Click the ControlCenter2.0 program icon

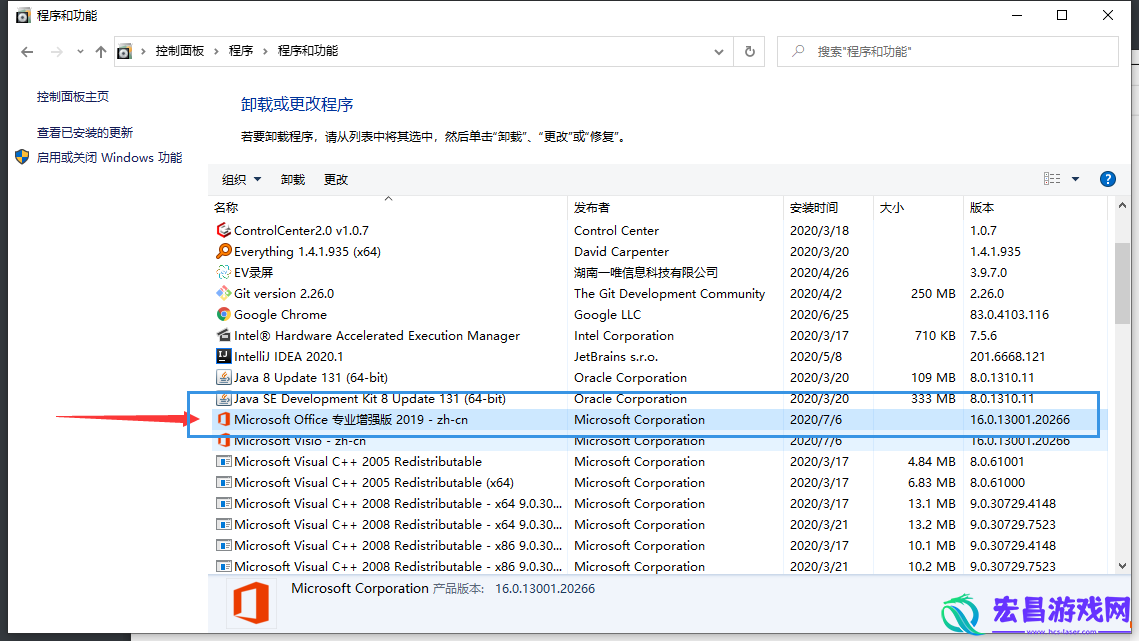click(x=224, y=230)
